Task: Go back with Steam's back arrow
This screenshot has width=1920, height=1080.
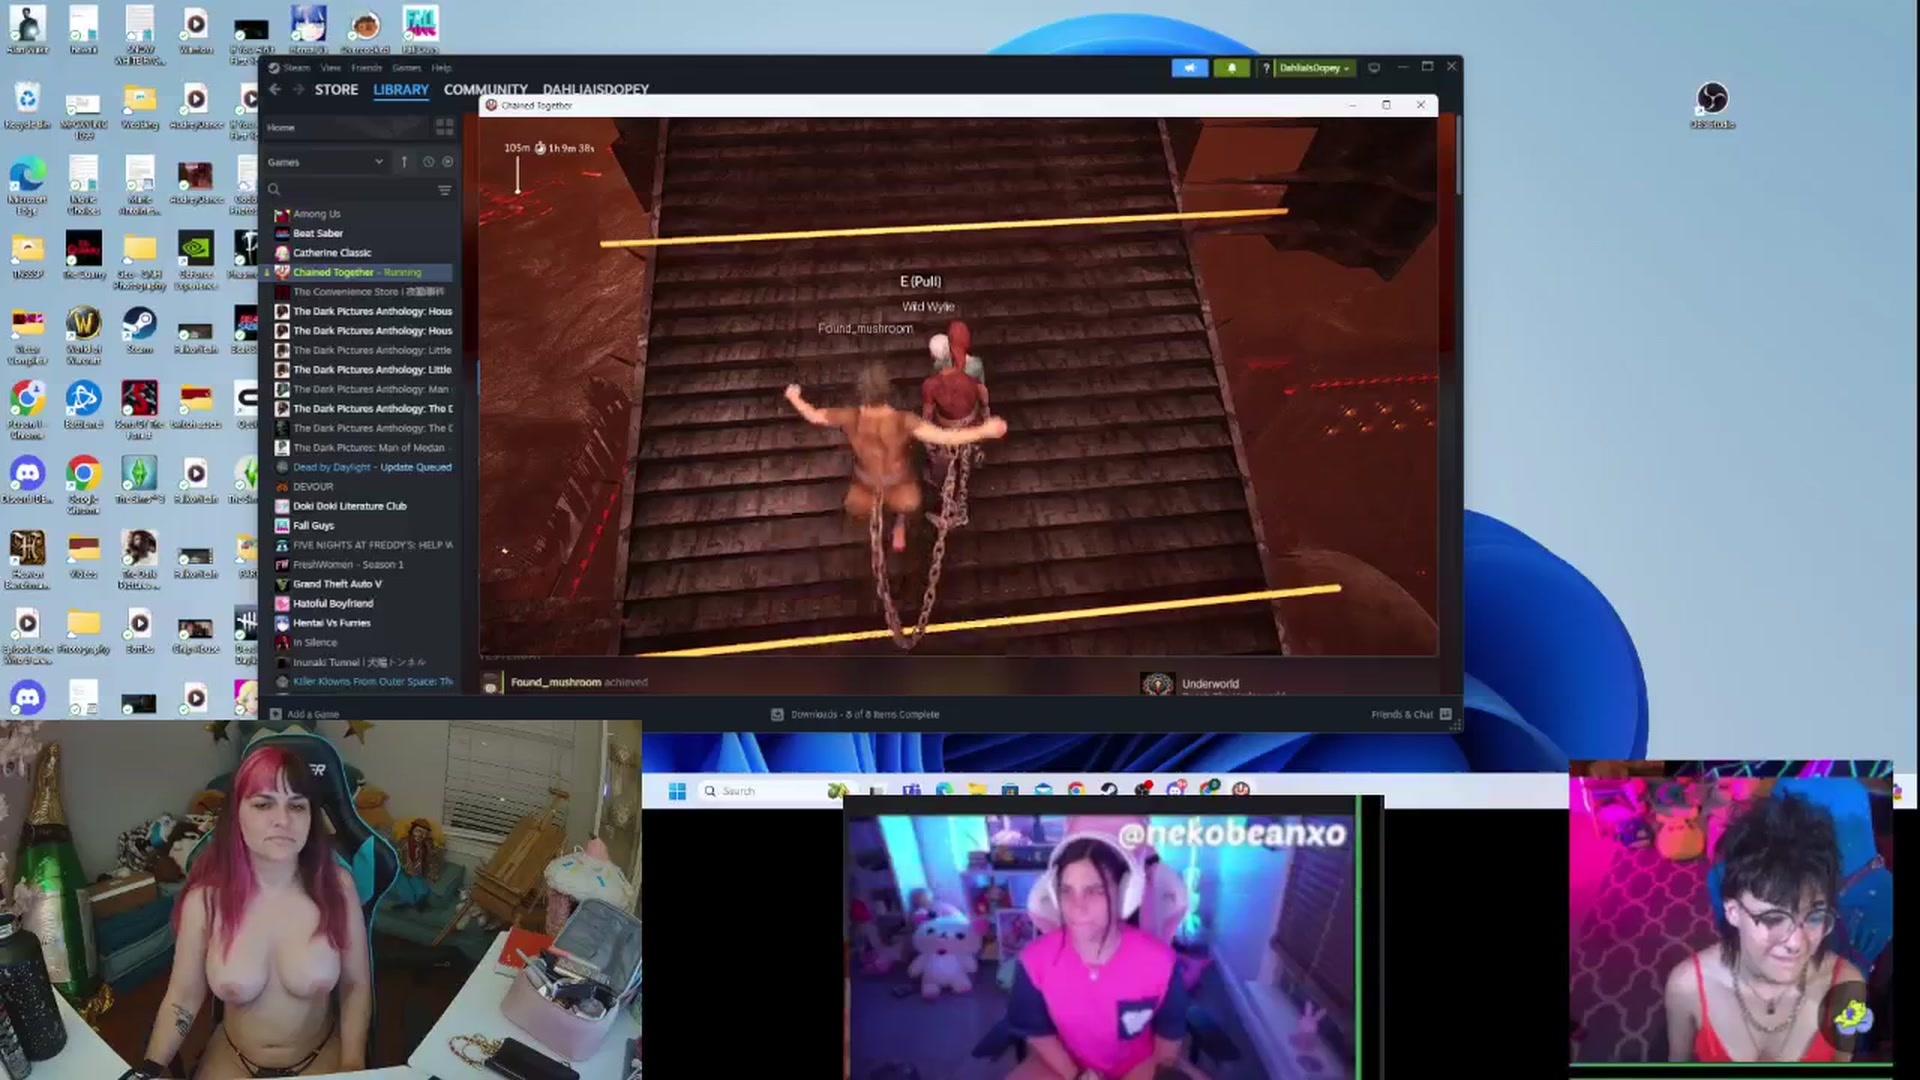Action: 275,90
